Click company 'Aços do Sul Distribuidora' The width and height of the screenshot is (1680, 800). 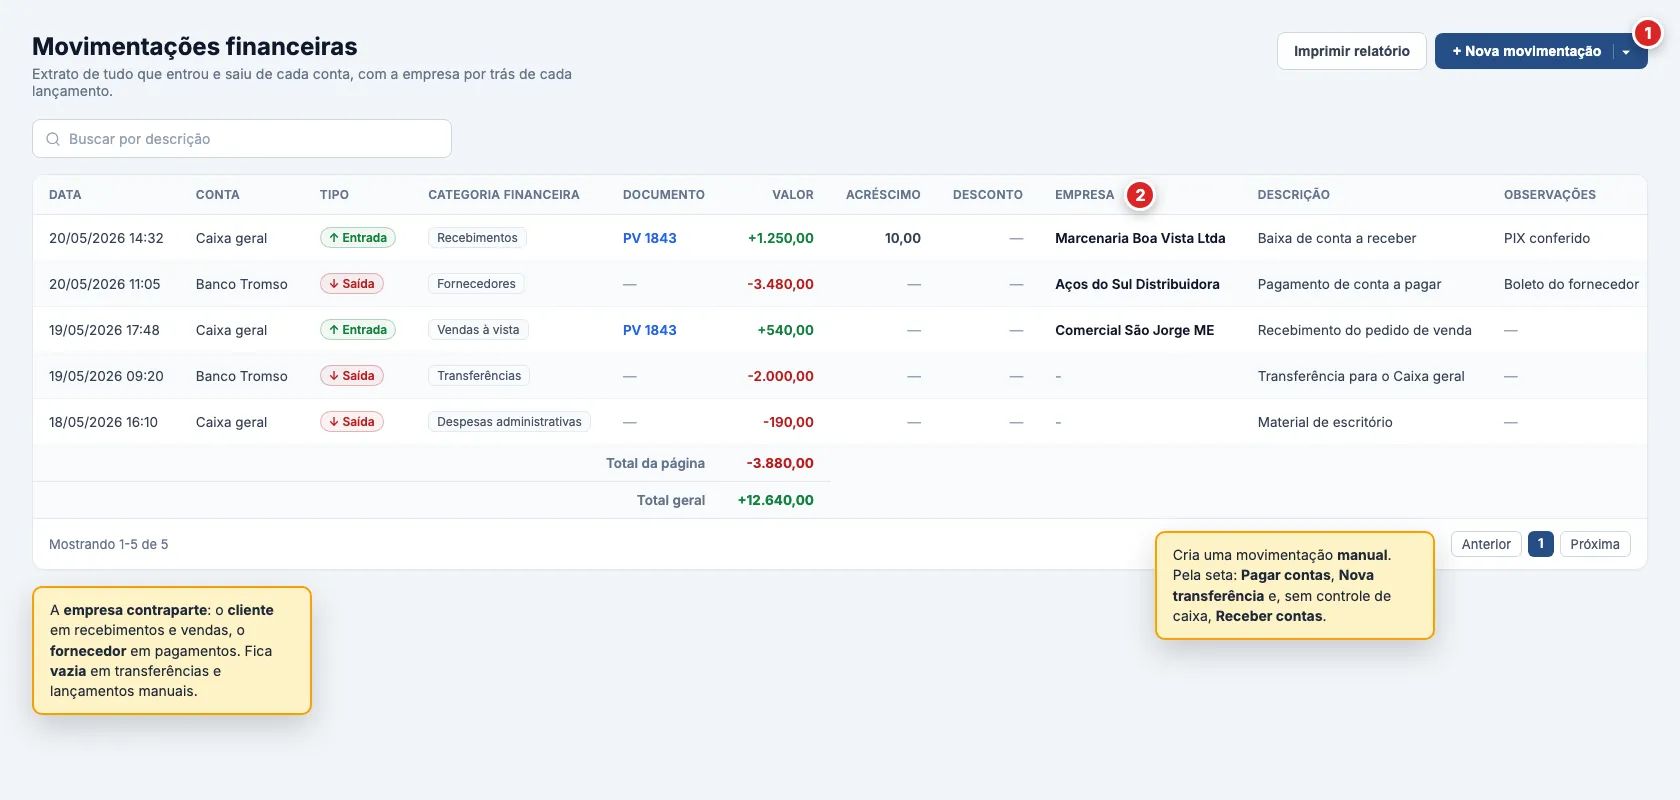1137,284
